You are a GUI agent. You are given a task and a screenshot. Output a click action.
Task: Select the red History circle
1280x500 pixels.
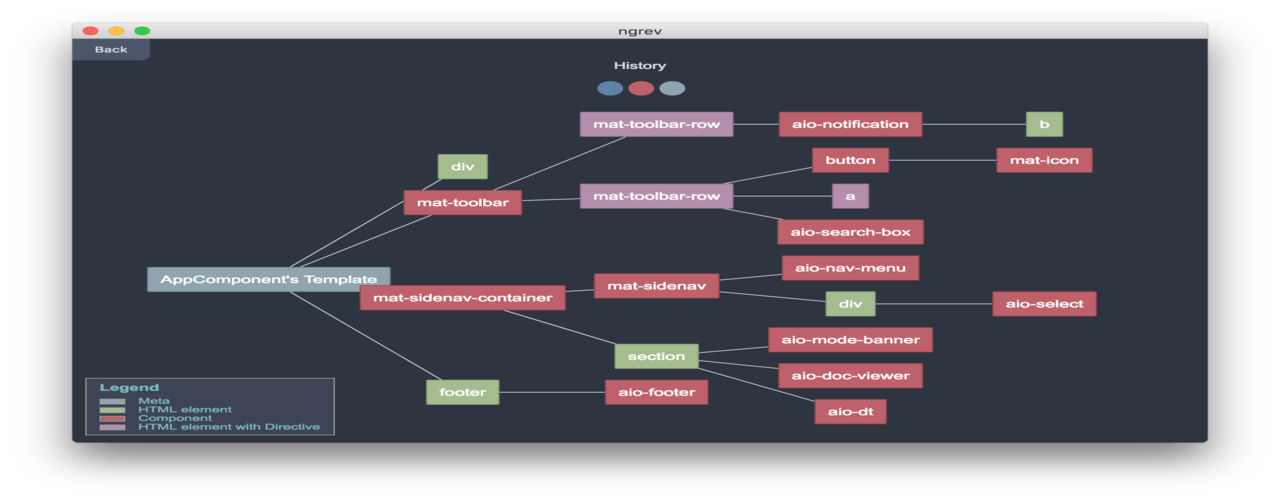[x=641, y=88]
